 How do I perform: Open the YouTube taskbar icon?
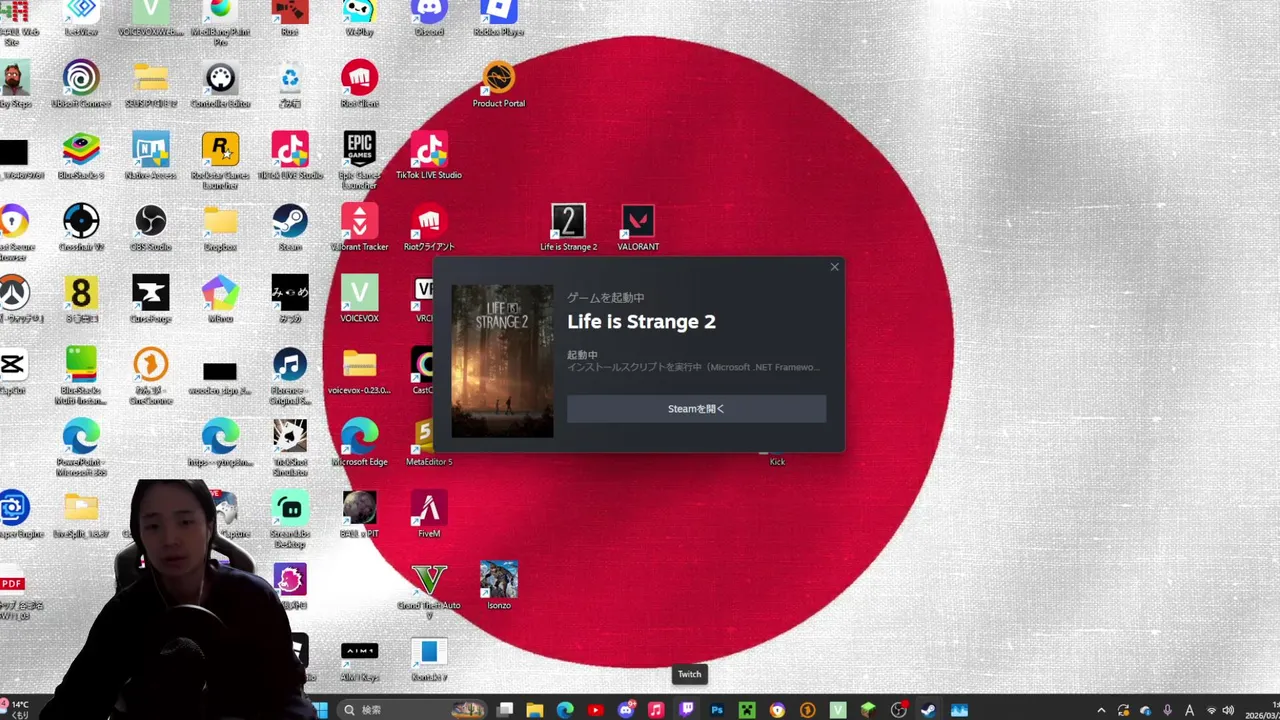(596, 710)
